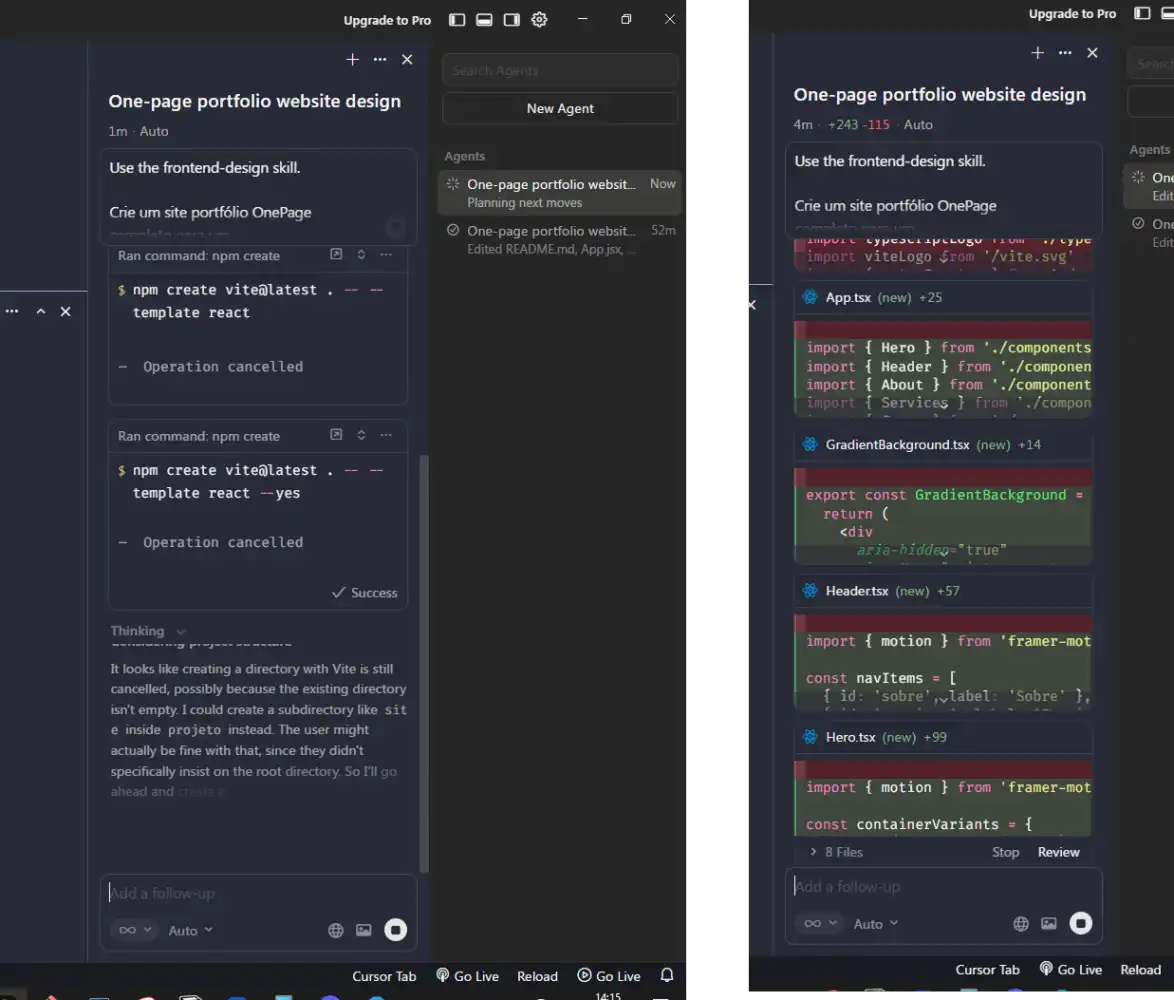Open the Auto model dropdown in left window
The image size is (1174, 1000).
tap(190, 930)
